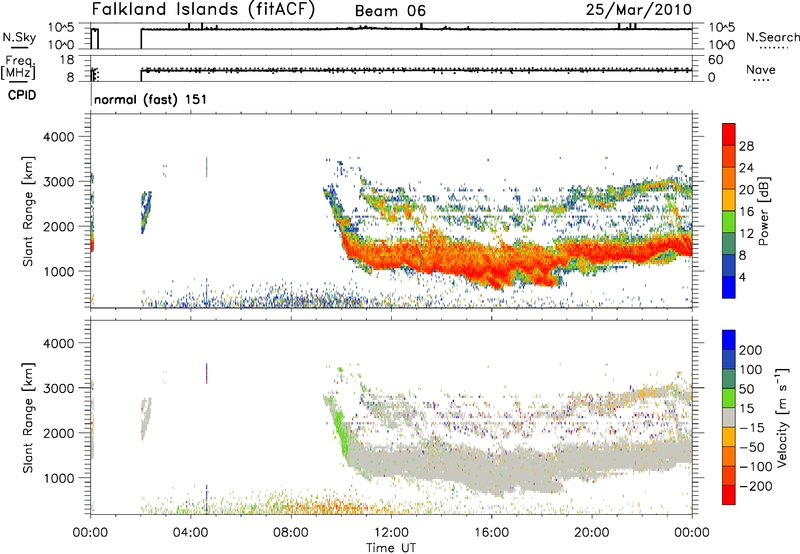Viewport: 800px width, 554px height.
Task: Click the '18' frequency tick label
Action: tap(67, 60)
